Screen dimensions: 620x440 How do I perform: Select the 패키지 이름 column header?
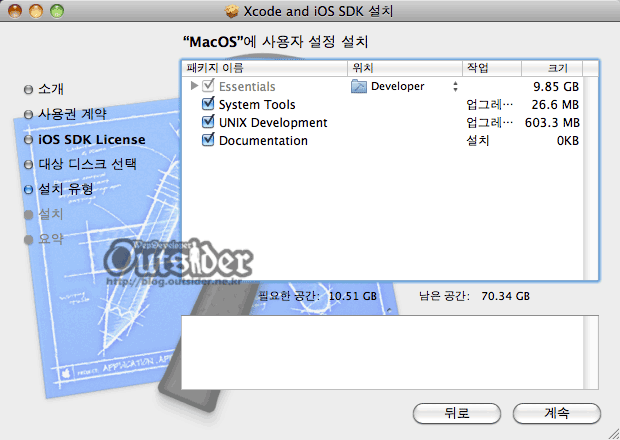tap(265, 68)
